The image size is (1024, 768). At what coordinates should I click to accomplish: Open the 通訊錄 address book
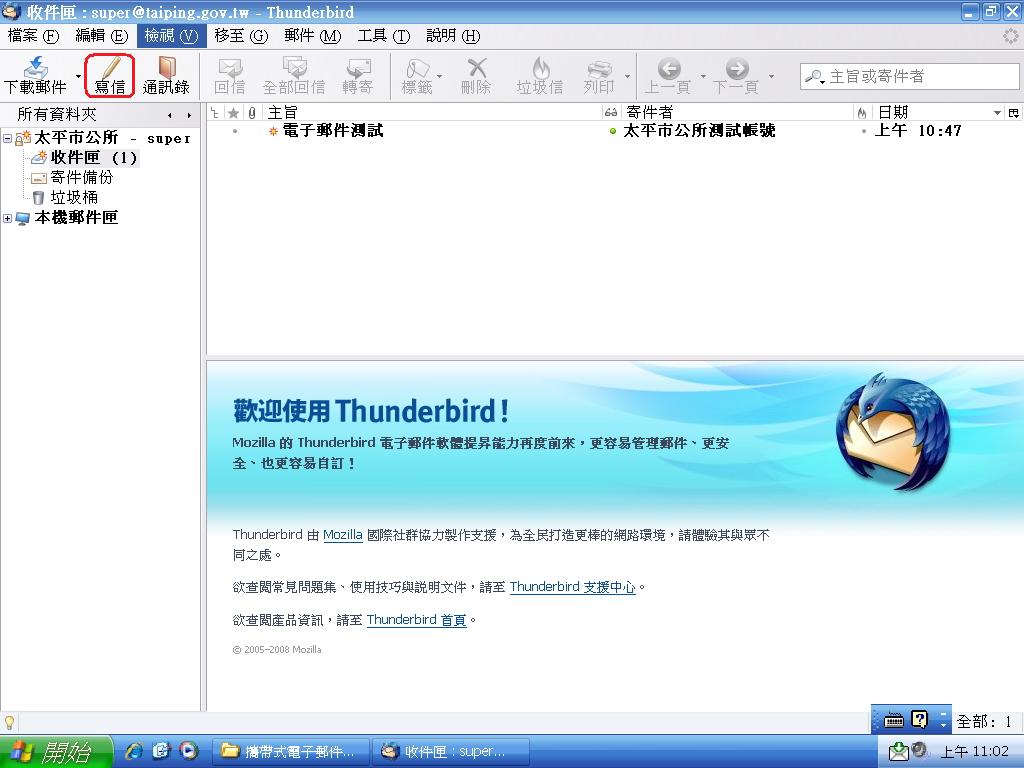coord(166,75)
